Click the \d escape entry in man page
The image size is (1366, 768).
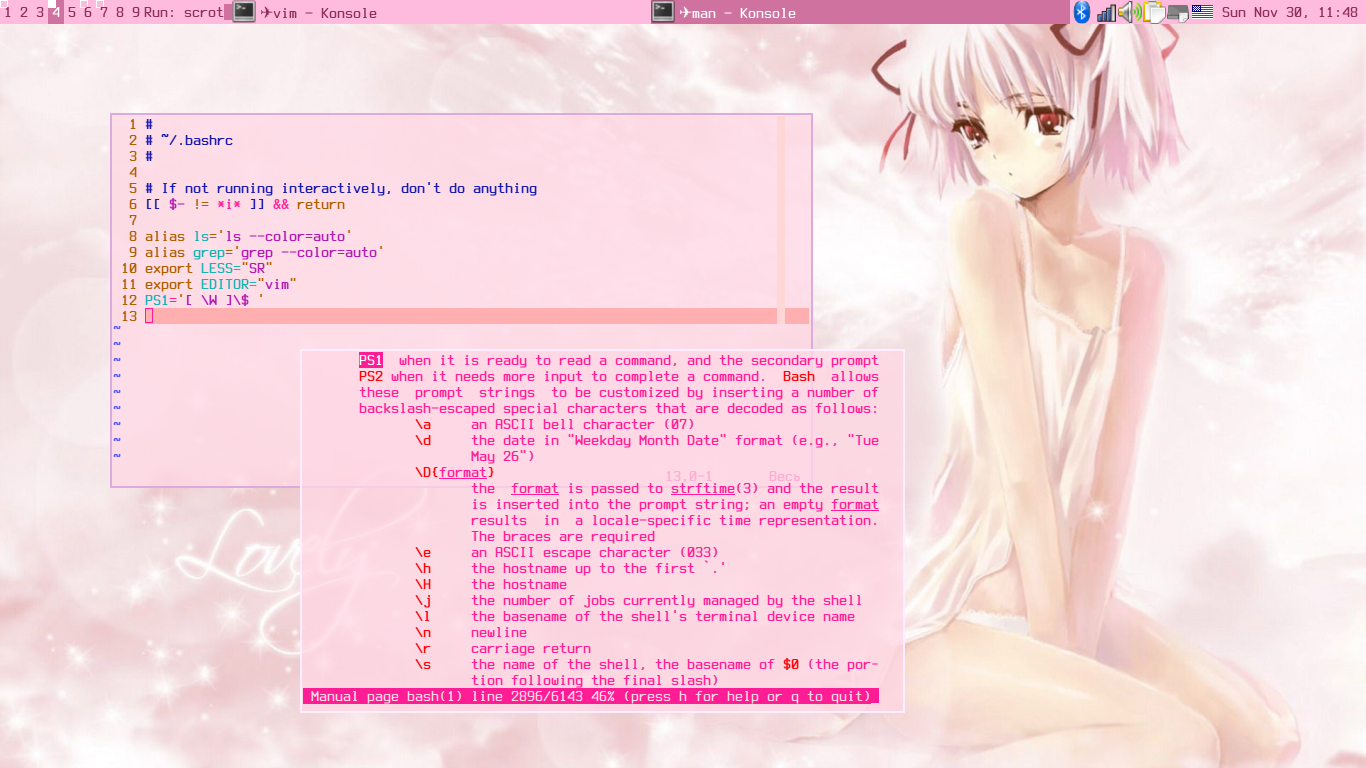pyautogui.click(x=423, y=441)
